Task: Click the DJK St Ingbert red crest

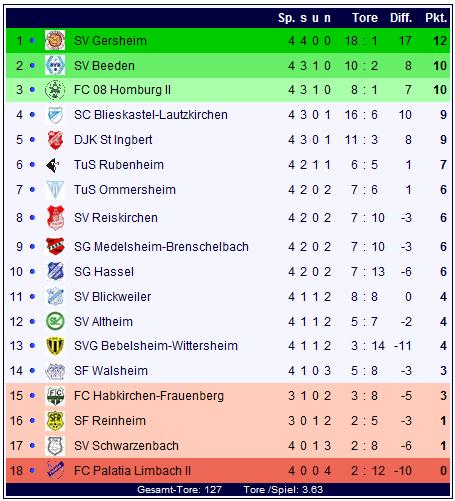Action: 55,140
